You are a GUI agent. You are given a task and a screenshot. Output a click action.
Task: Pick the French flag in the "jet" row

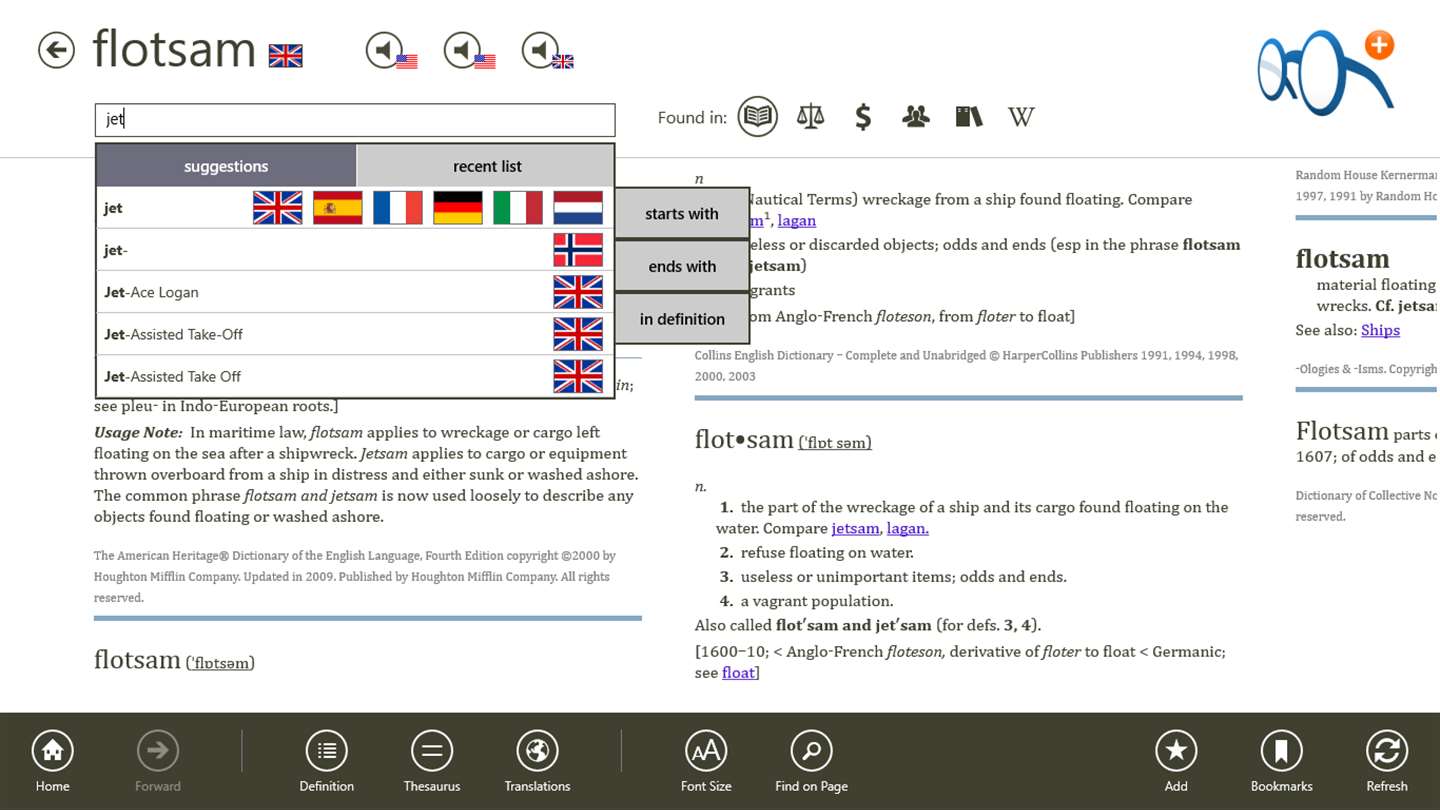pyautogui.click(x=398, y=208)
